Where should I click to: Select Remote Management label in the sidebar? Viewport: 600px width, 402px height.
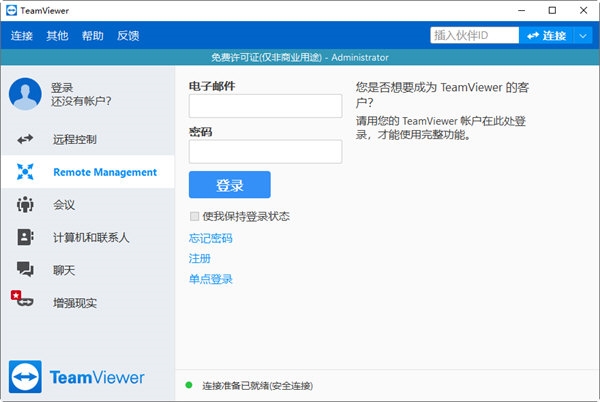pos(105,172)
